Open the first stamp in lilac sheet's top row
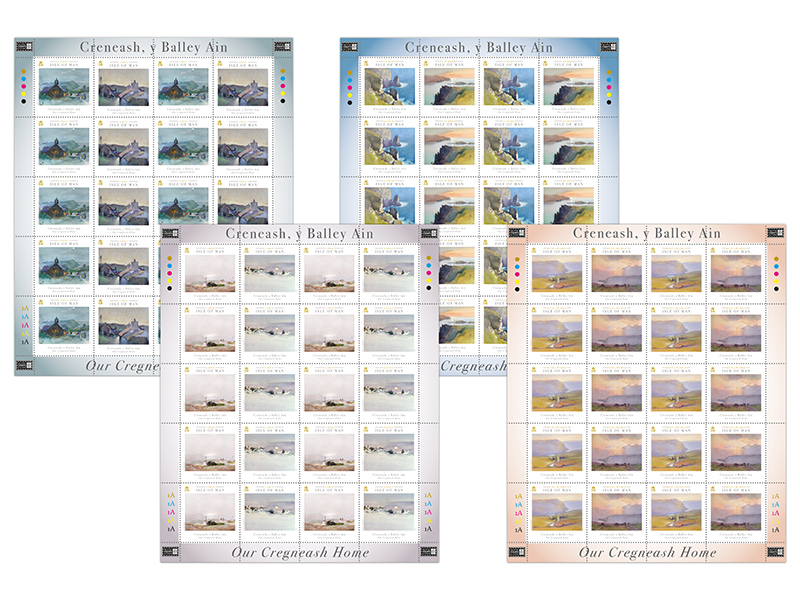 pyautogui.click(x=210, y=273)
